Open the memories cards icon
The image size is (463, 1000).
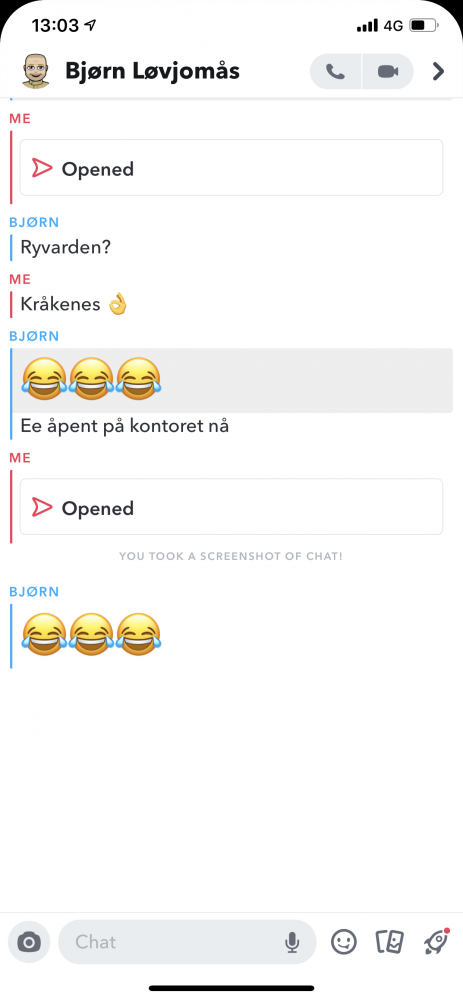tap(390, 942)
